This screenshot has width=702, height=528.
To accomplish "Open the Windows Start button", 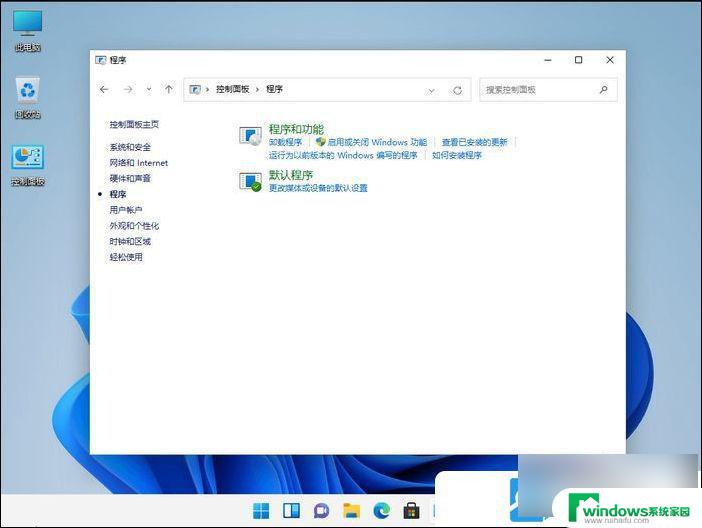I will click(261, 511).
